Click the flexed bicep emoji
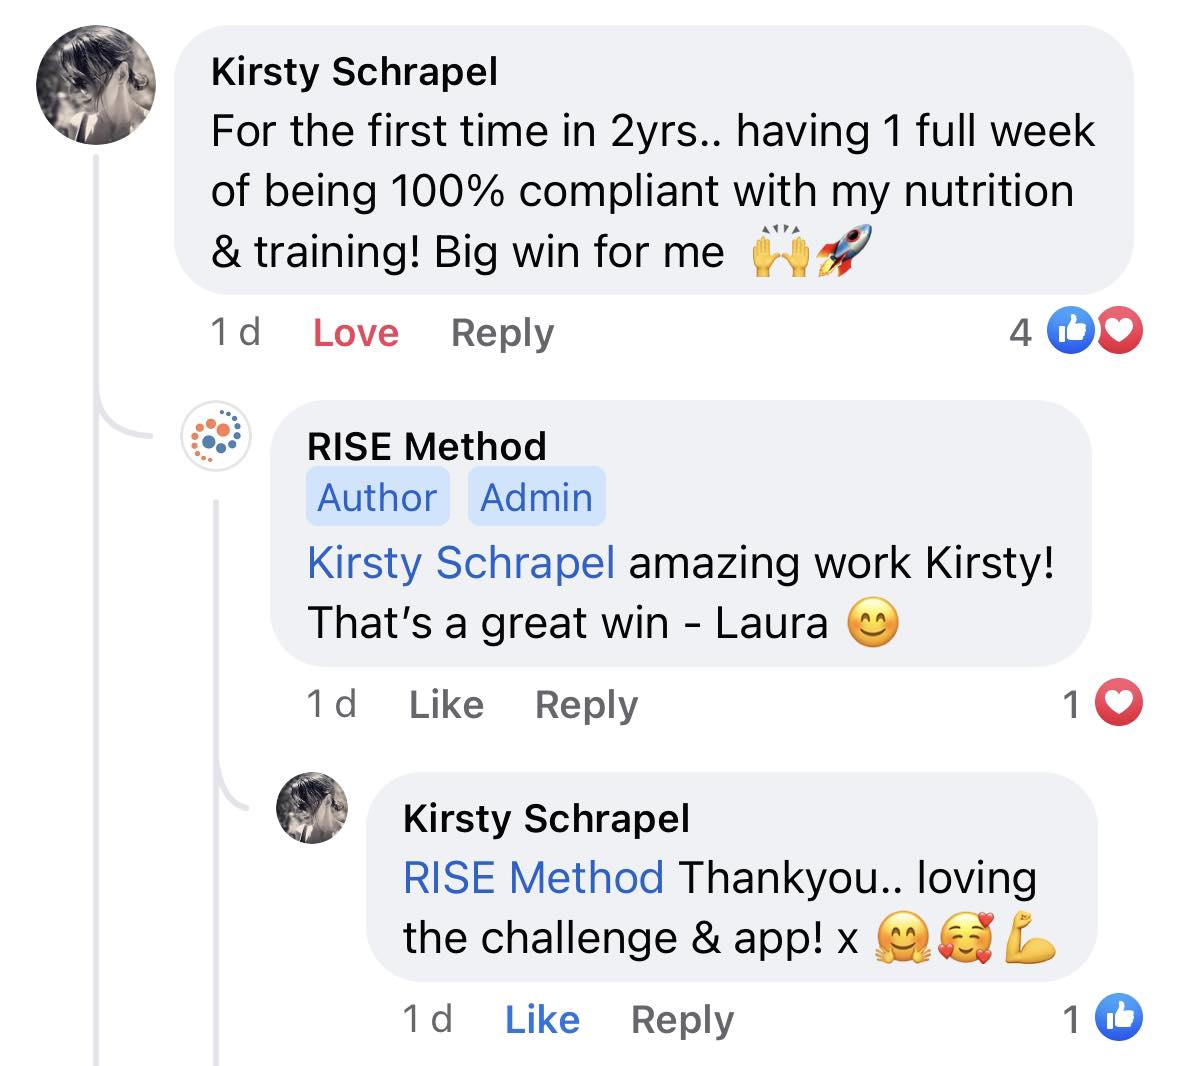This screenshot has height=1066, width=1179. coord(1030,937)
